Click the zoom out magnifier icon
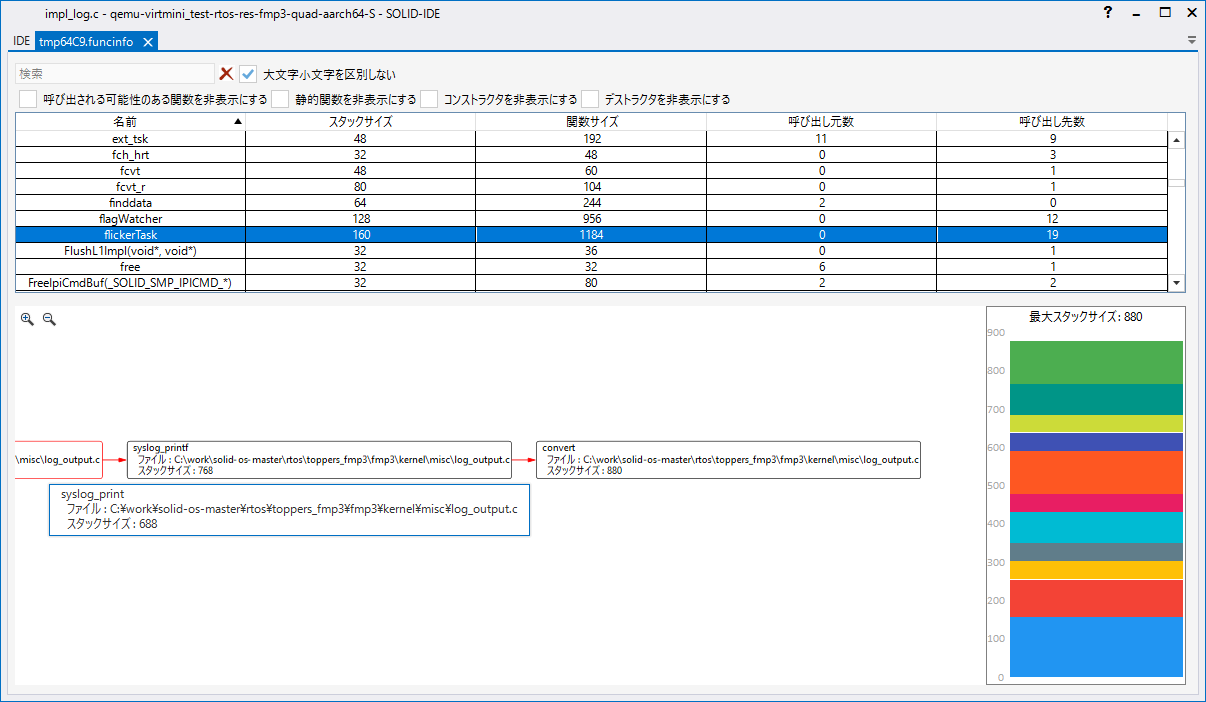Image resolution: width=1206 pixels, height=702 pixels. coord(49,319)
